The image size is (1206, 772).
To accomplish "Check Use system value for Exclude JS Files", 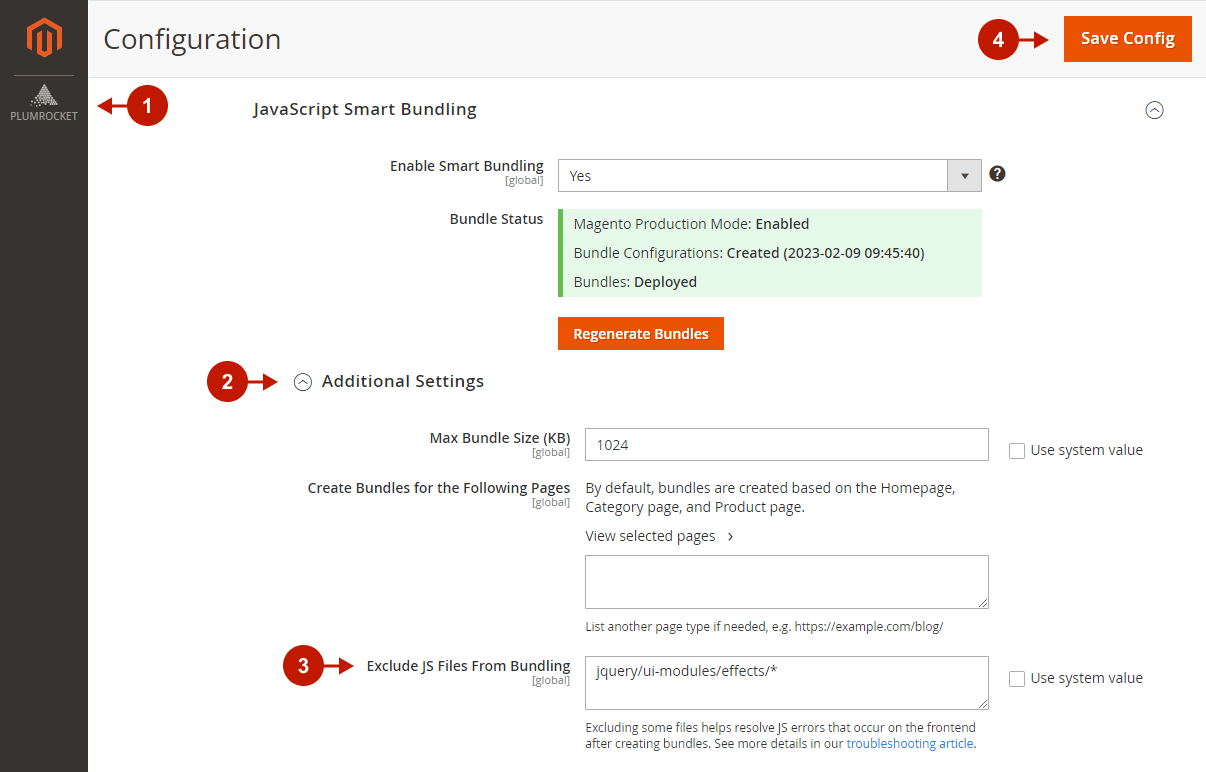I will [x=1017, y=679].
